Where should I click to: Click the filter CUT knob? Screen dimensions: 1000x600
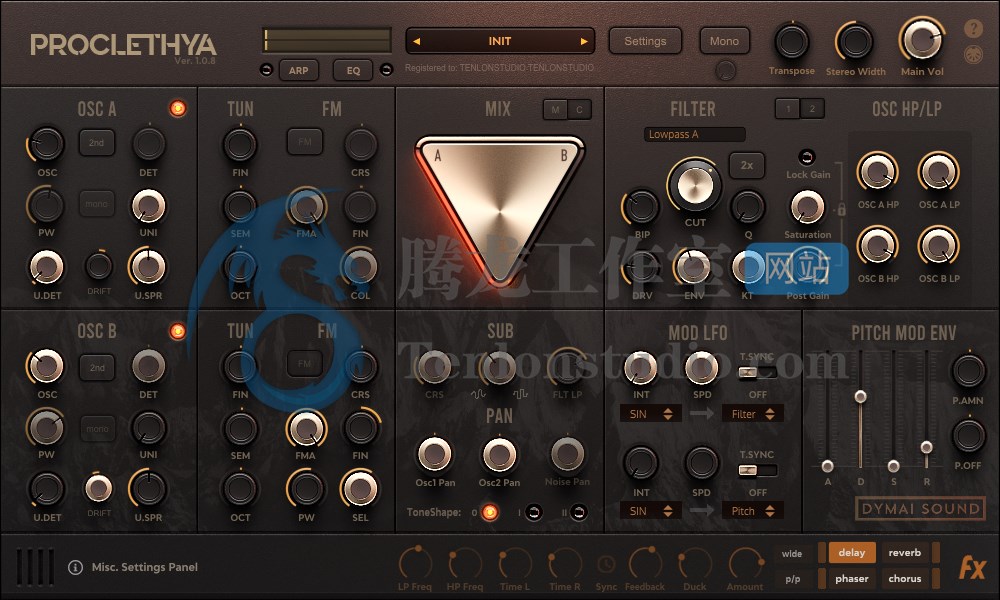tap(695, 186)
